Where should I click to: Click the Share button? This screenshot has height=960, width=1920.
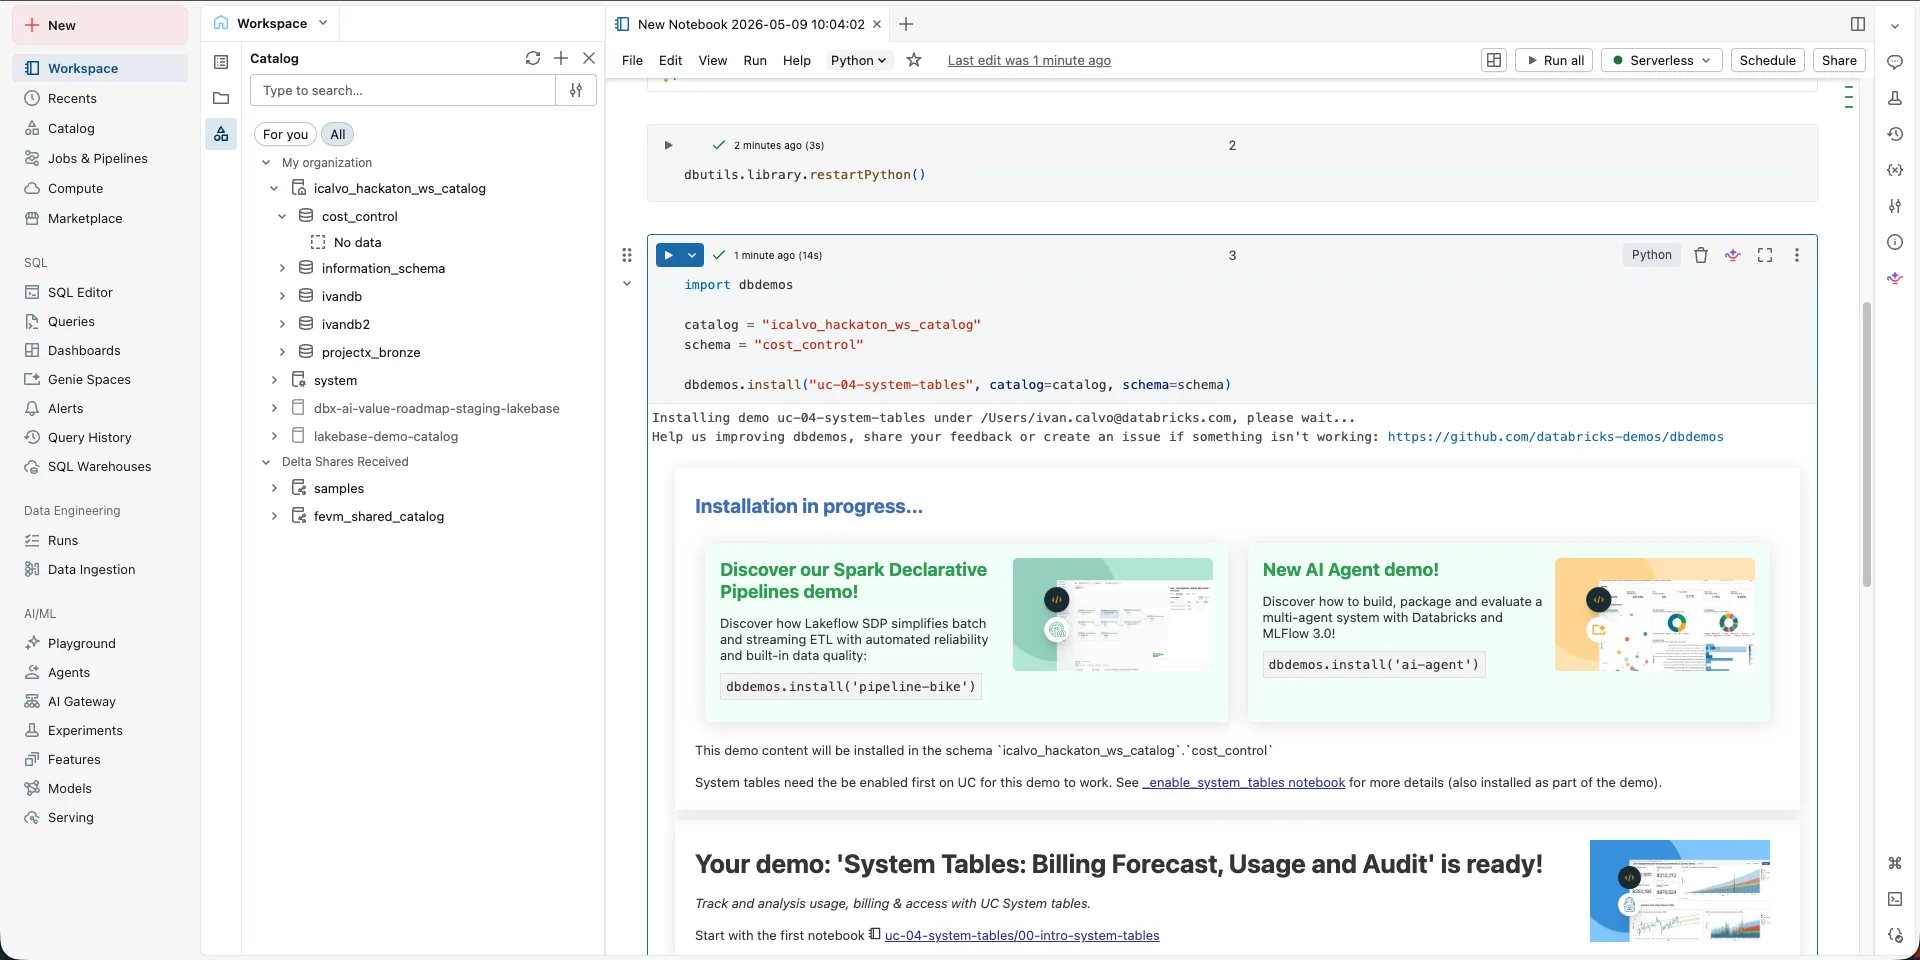[1839, 60]
